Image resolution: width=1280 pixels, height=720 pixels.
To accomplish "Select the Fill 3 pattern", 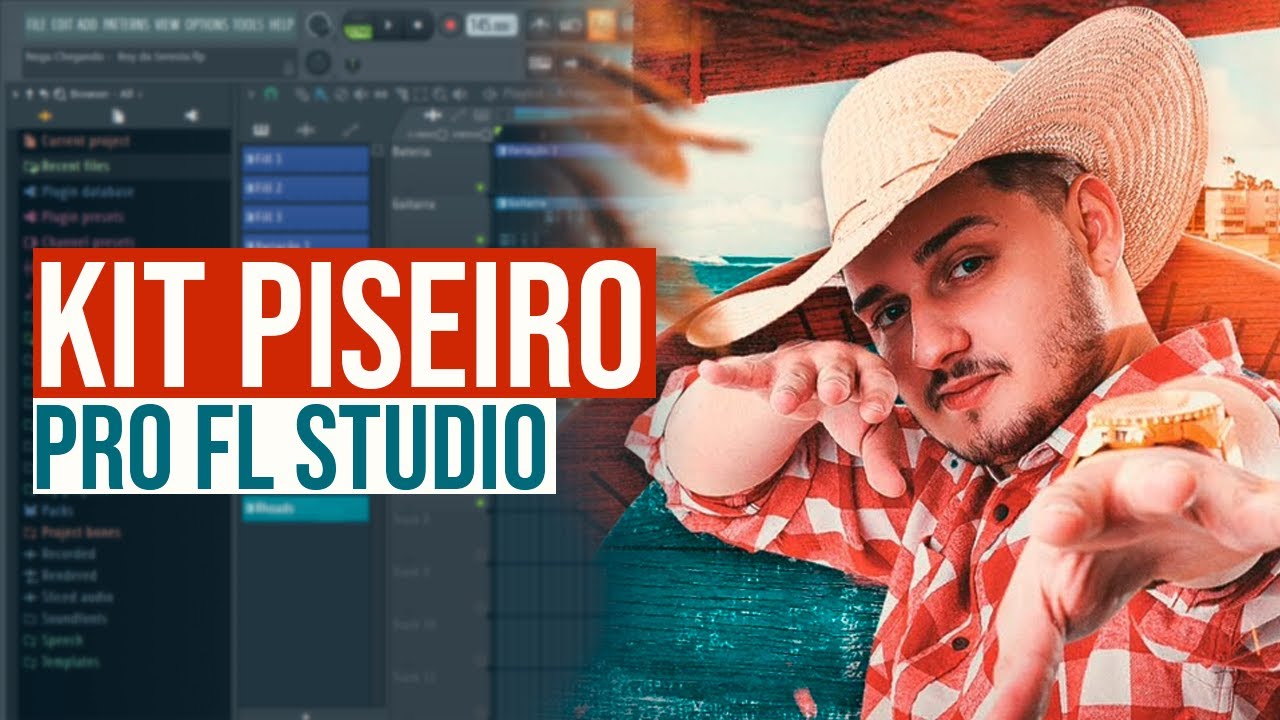I will tap(306, 218).
